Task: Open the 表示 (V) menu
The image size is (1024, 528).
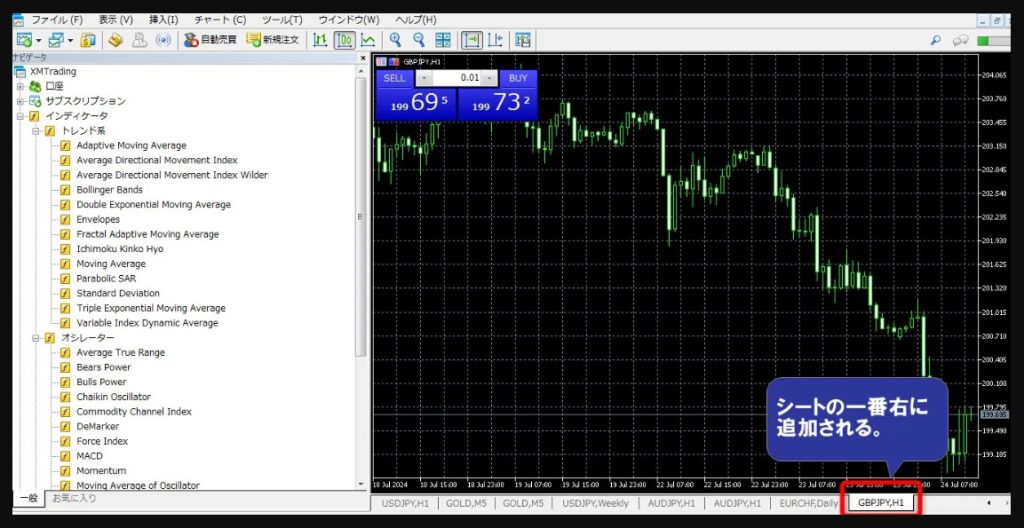Action: pyautogui.click(x=116, y=20)
